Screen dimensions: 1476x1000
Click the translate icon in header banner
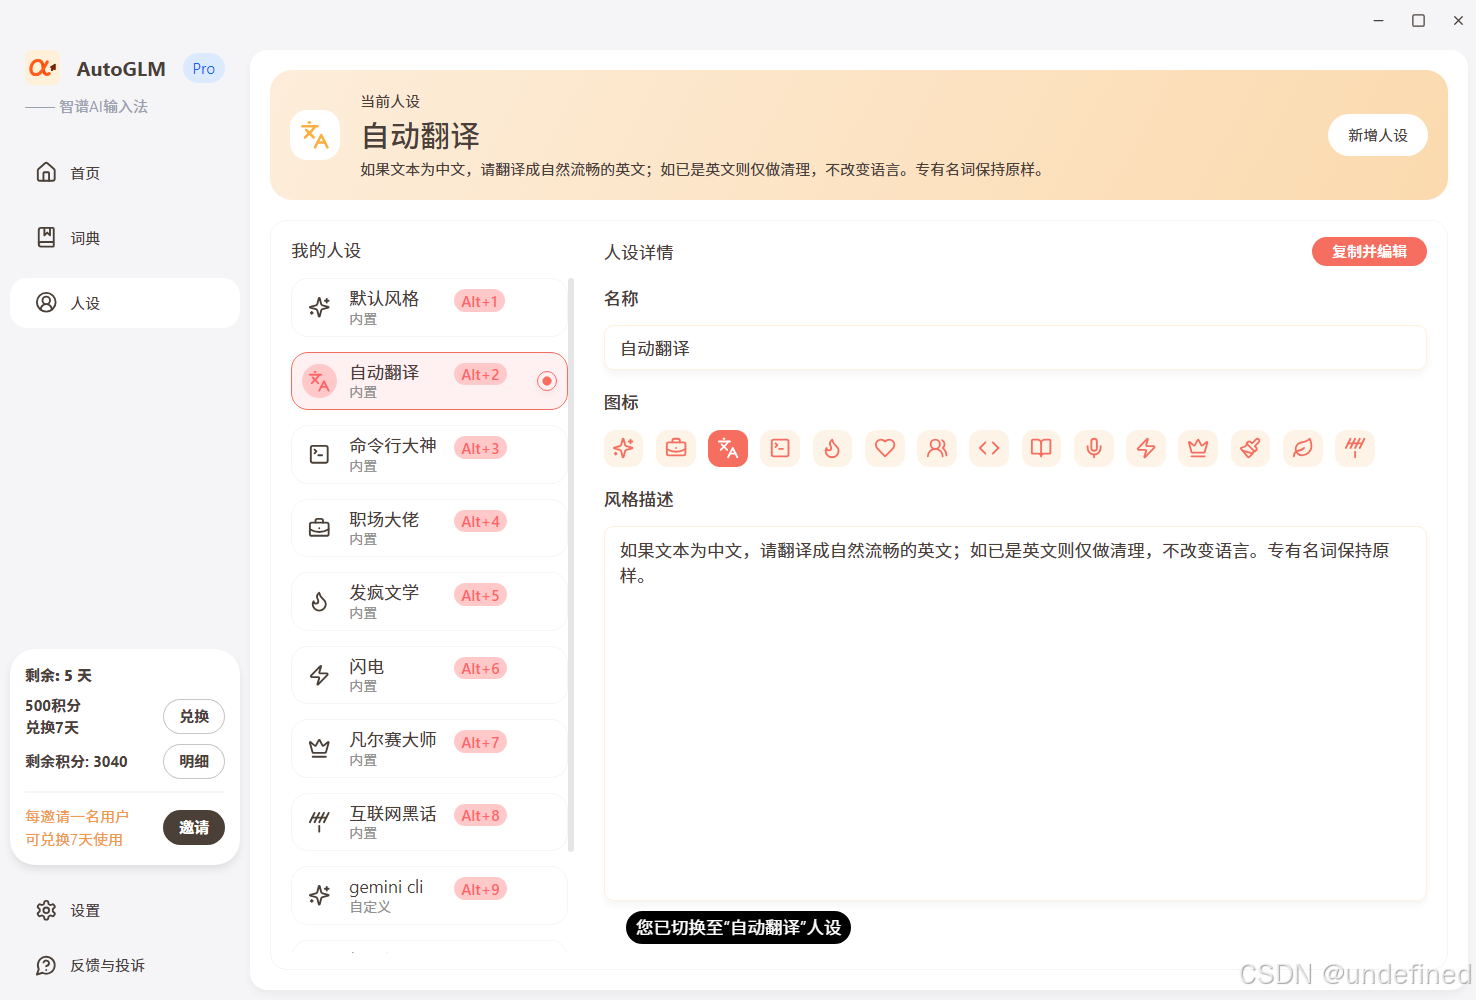pos(315,135)
